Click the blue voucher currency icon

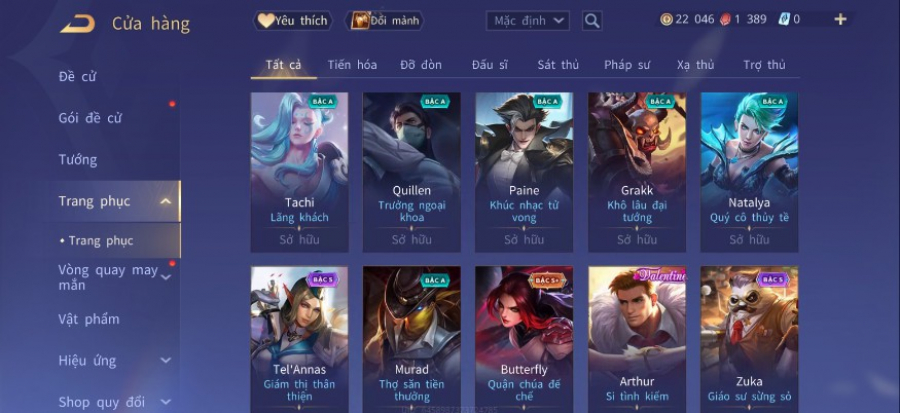click(x=784, y=19)
